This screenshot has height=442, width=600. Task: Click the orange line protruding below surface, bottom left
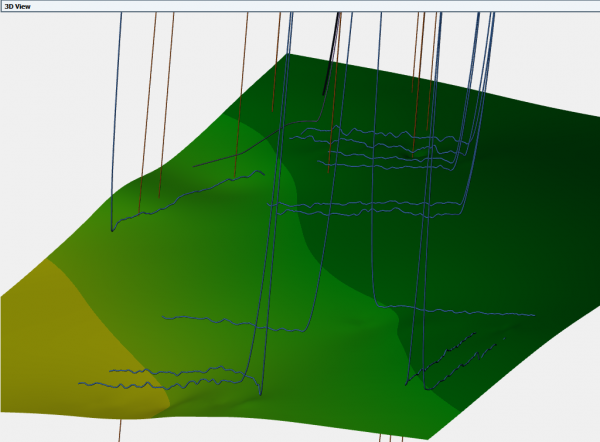point(120,429)
